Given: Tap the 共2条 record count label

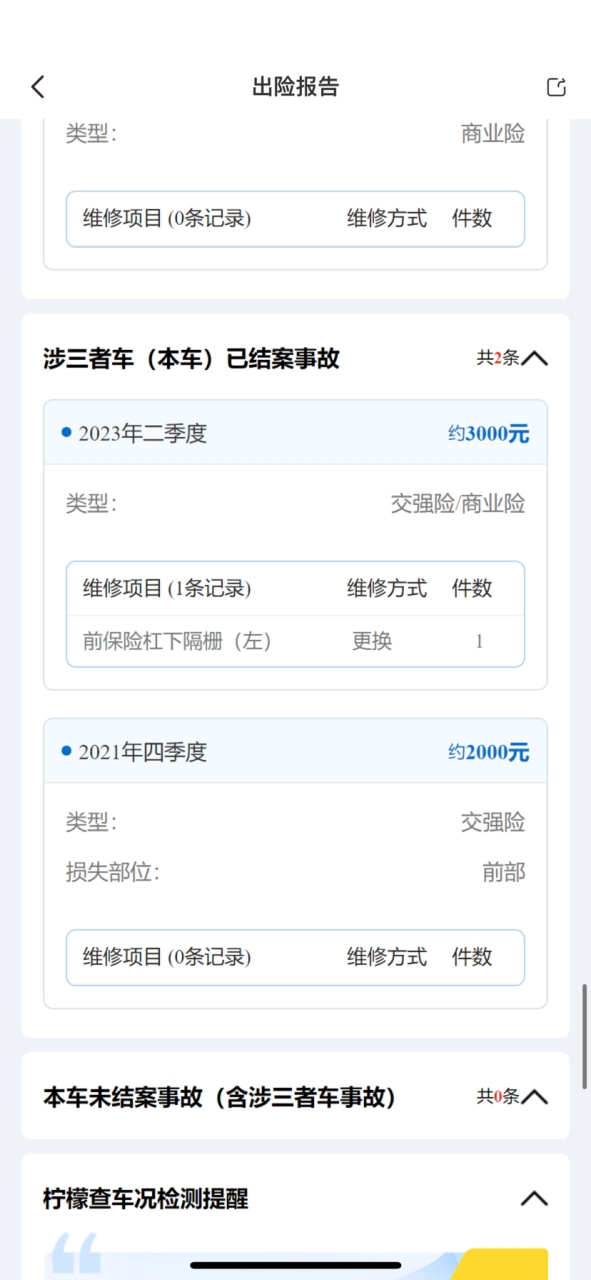Looking at the screenshot, I should point(497,358).
